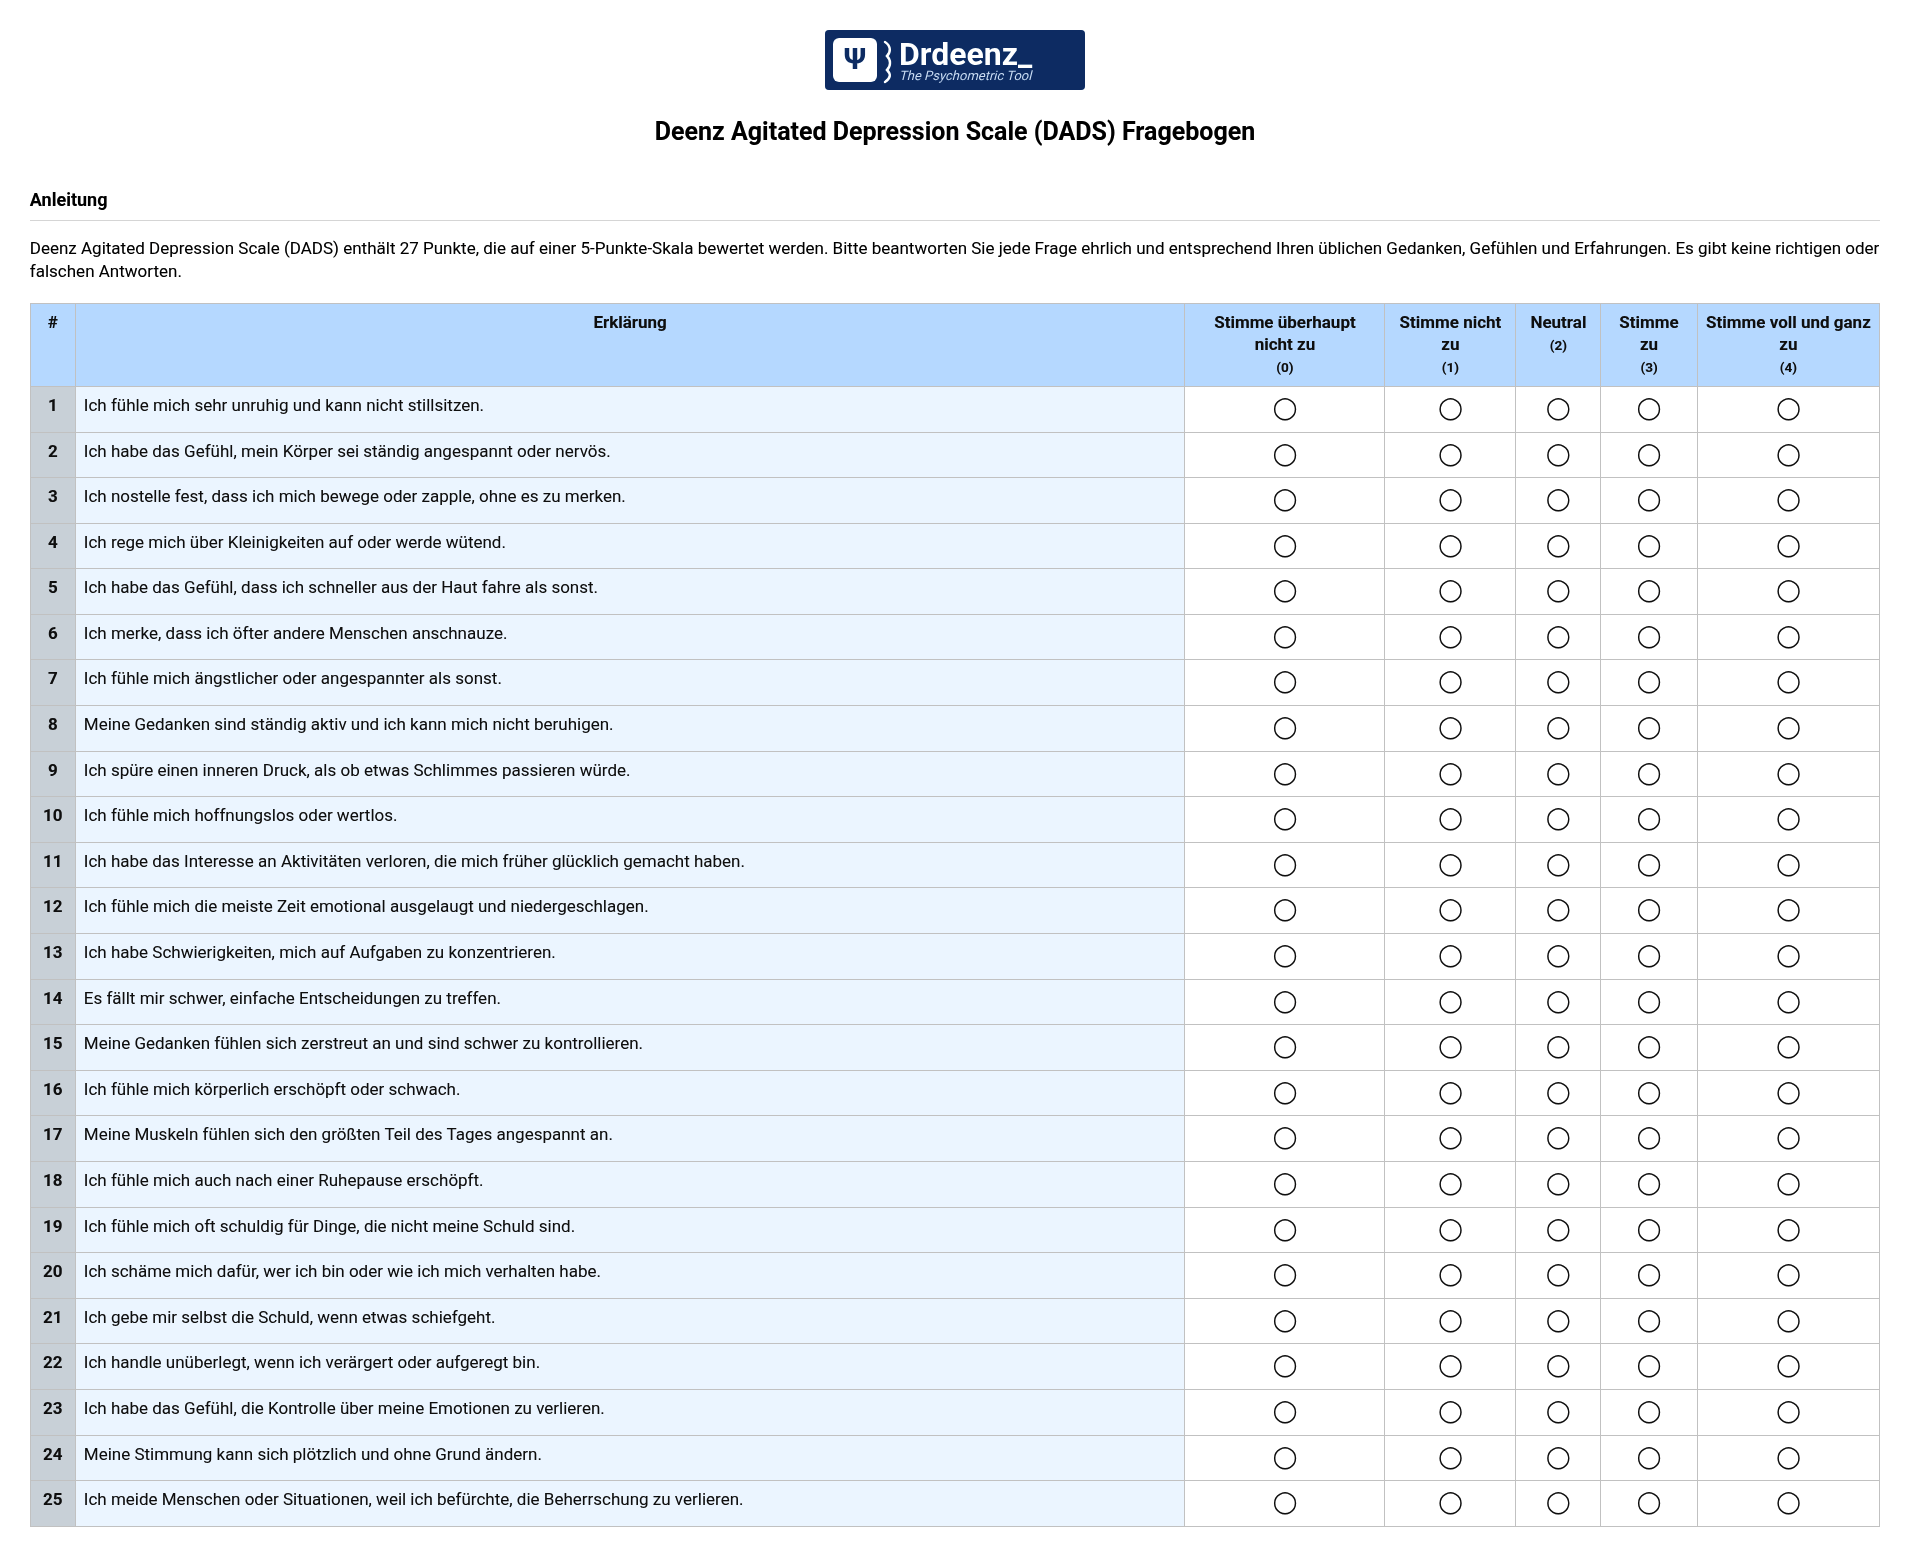The height and width of the screenshot is (1557, 1910).
Task: Select 'Stimme überhaupt nicht zu' for question 21
Action: click(x=1285, y=1322)
